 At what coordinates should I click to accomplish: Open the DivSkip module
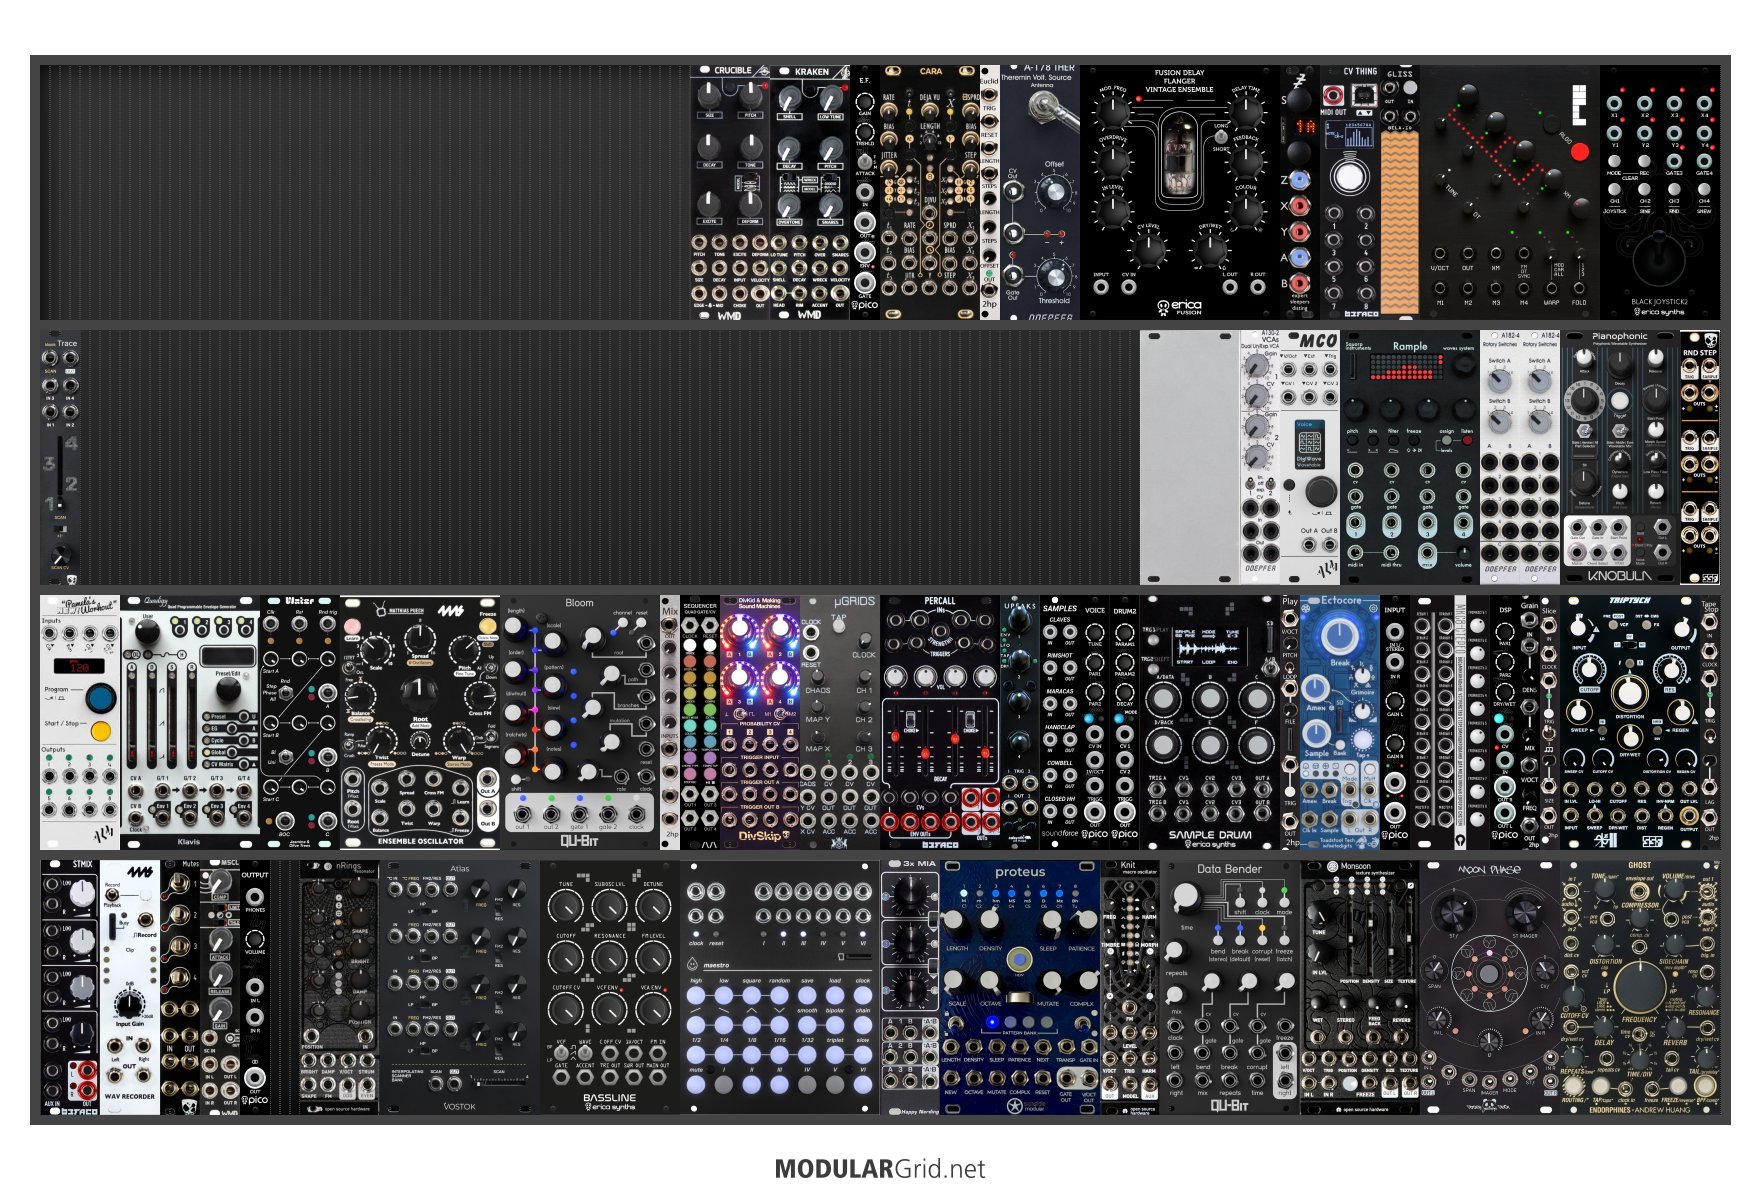[760, 722]
